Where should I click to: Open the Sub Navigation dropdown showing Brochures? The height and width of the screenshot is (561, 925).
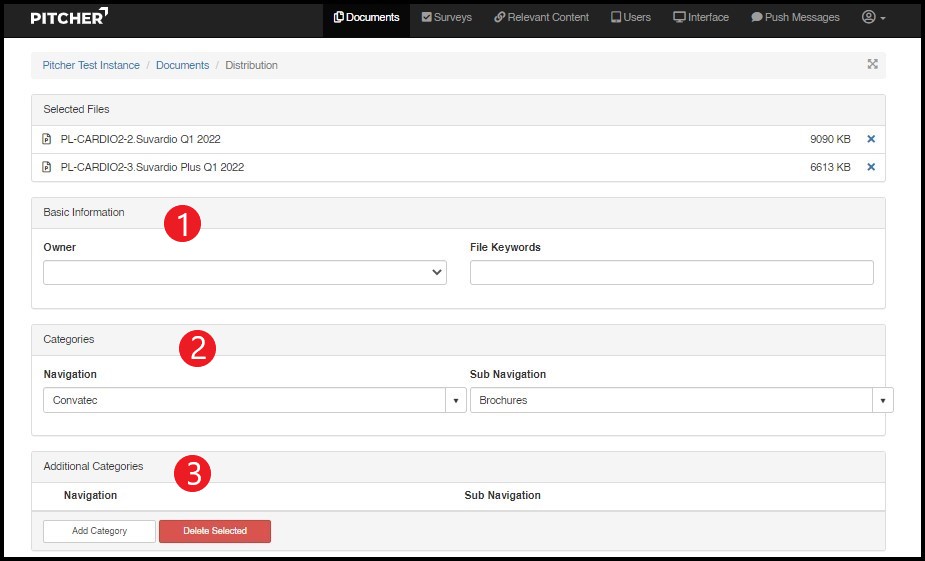pyautogui.click(x=680, y=400)
